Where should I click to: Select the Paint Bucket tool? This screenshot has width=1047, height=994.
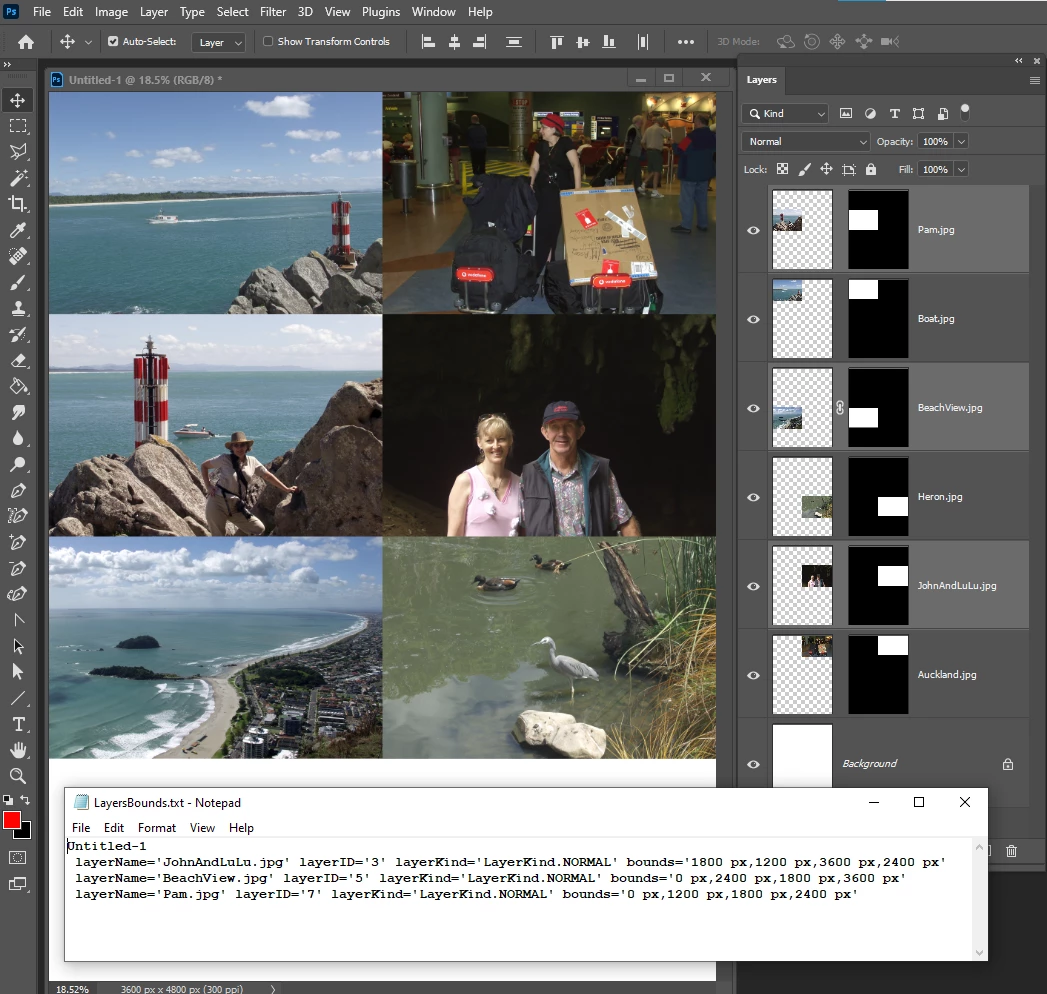pyautogui.click(x=18, y=387)
